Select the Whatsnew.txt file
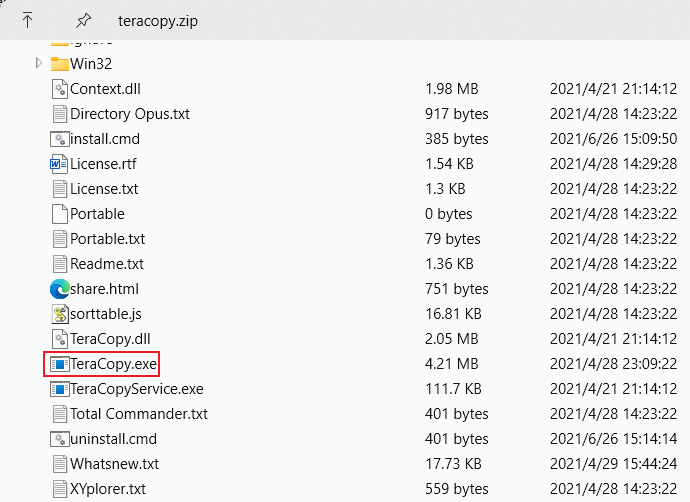The width and height of the screenshot is (690, 502). tap(114, 464)
